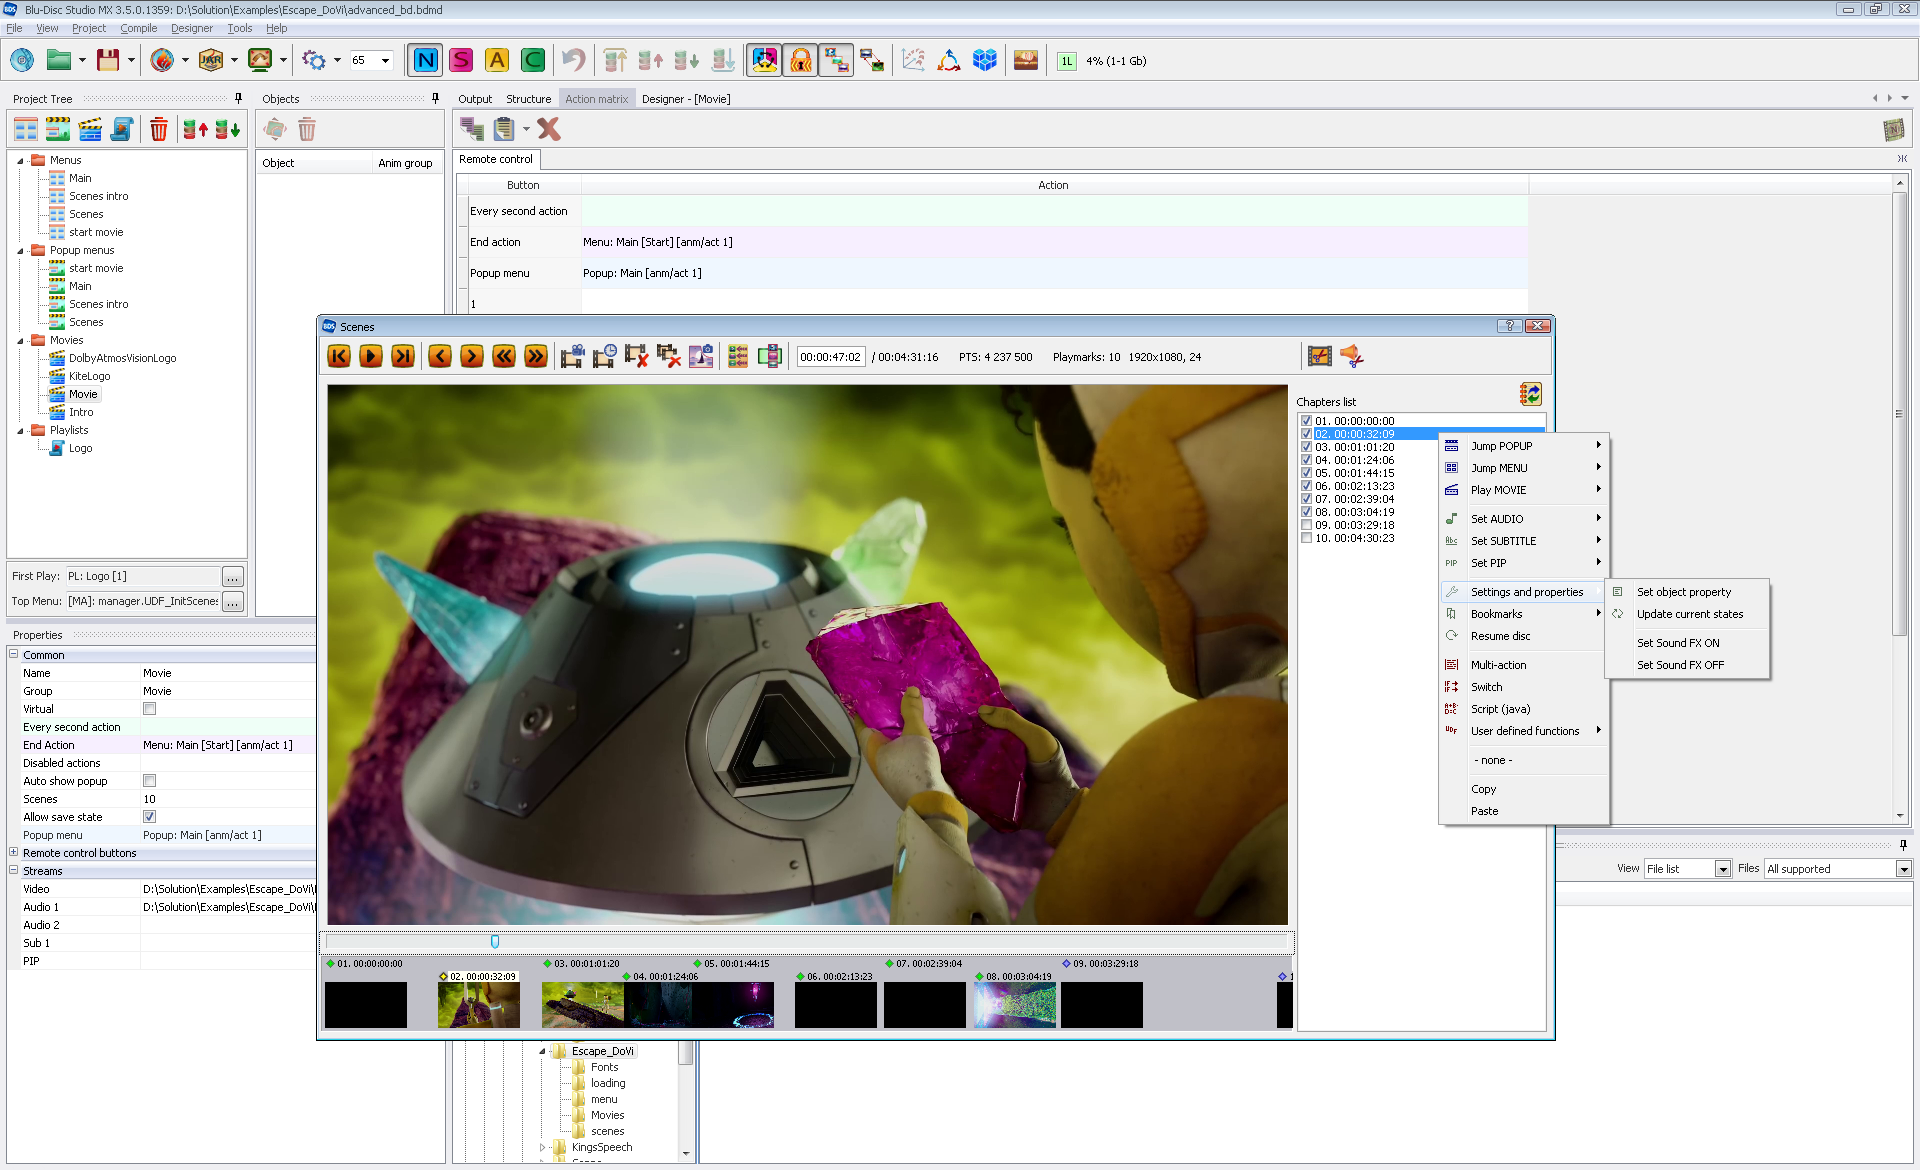Select Set object property menu item

(1683, 592)
